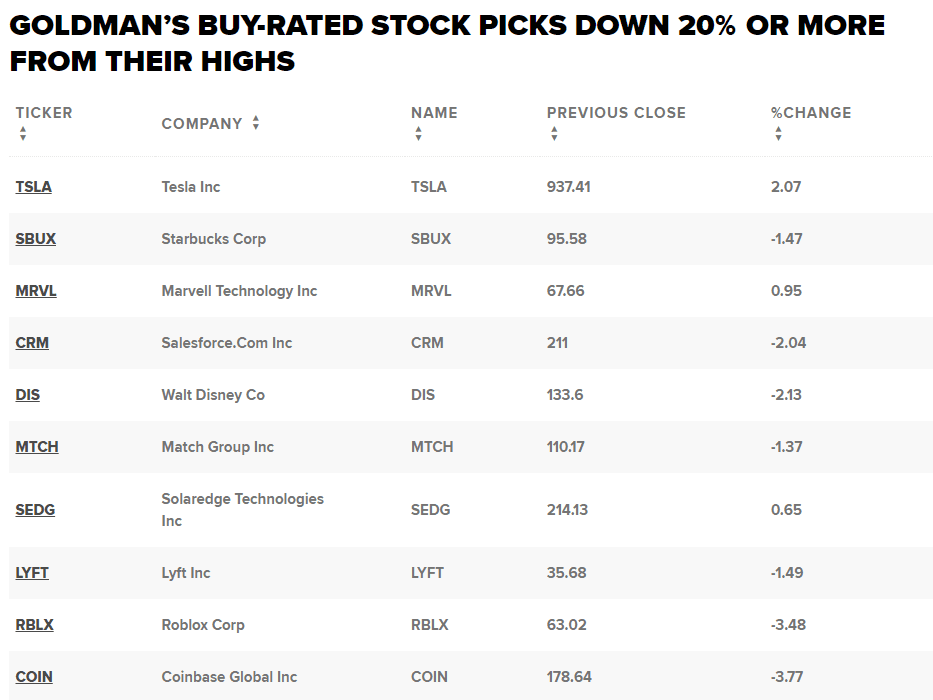Open the SEDG ticker link
Viewport: 933px width, 700px height.
point(35,510)
